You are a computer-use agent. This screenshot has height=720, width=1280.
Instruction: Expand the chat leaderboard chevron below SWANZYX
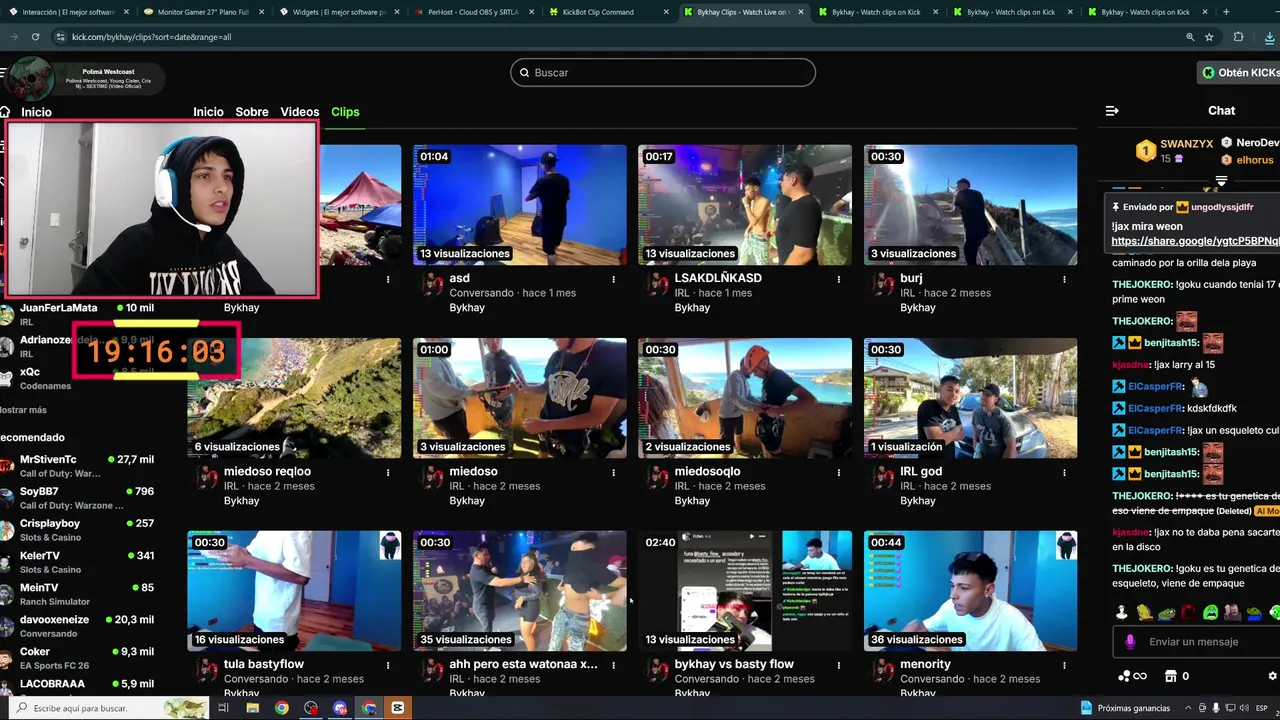tap(1221, 181)
